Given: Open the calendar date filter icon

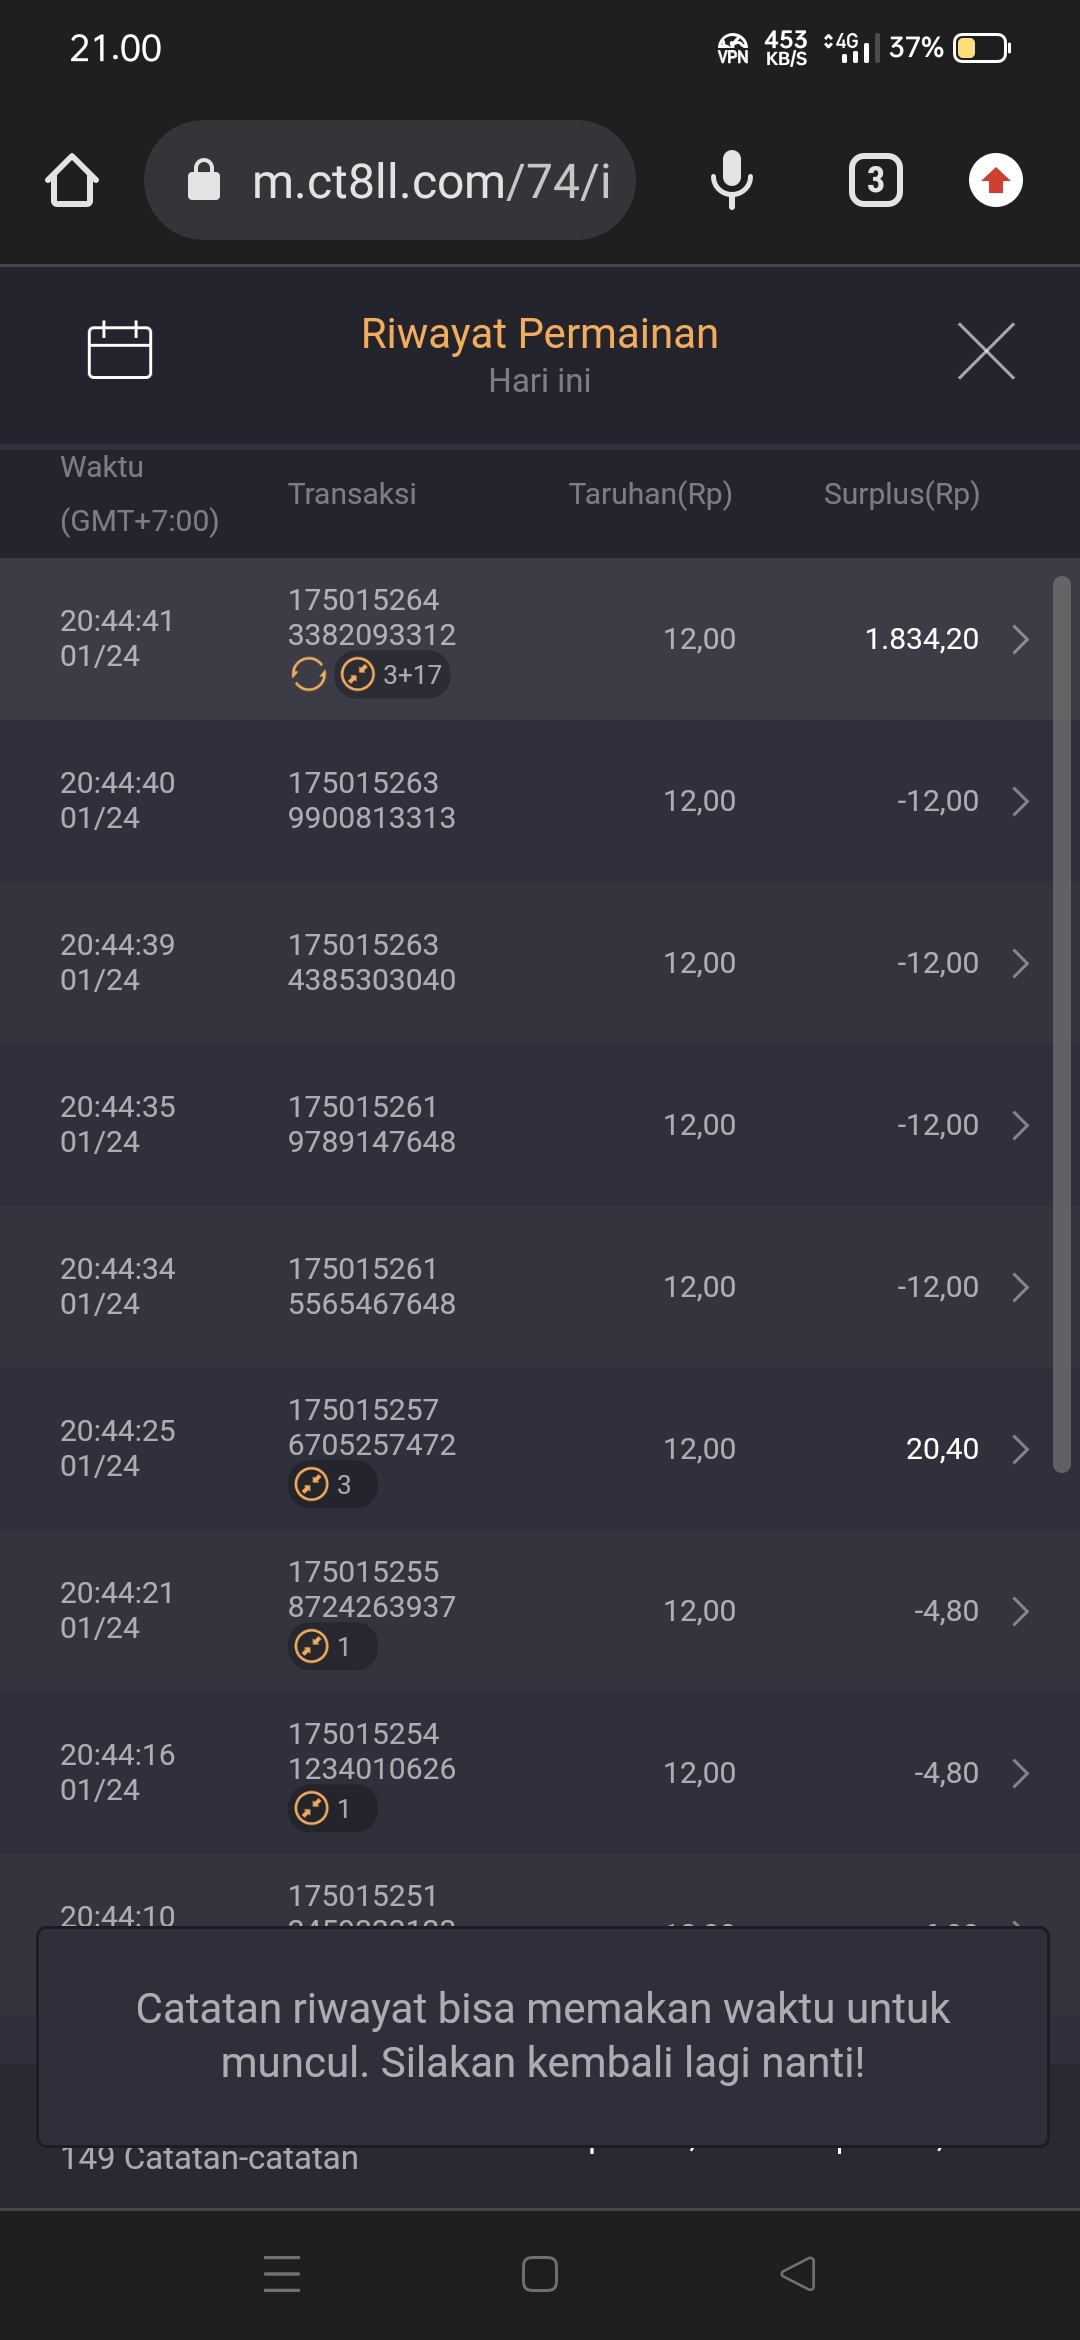Looking at the screenshot, I should point(120,350).
